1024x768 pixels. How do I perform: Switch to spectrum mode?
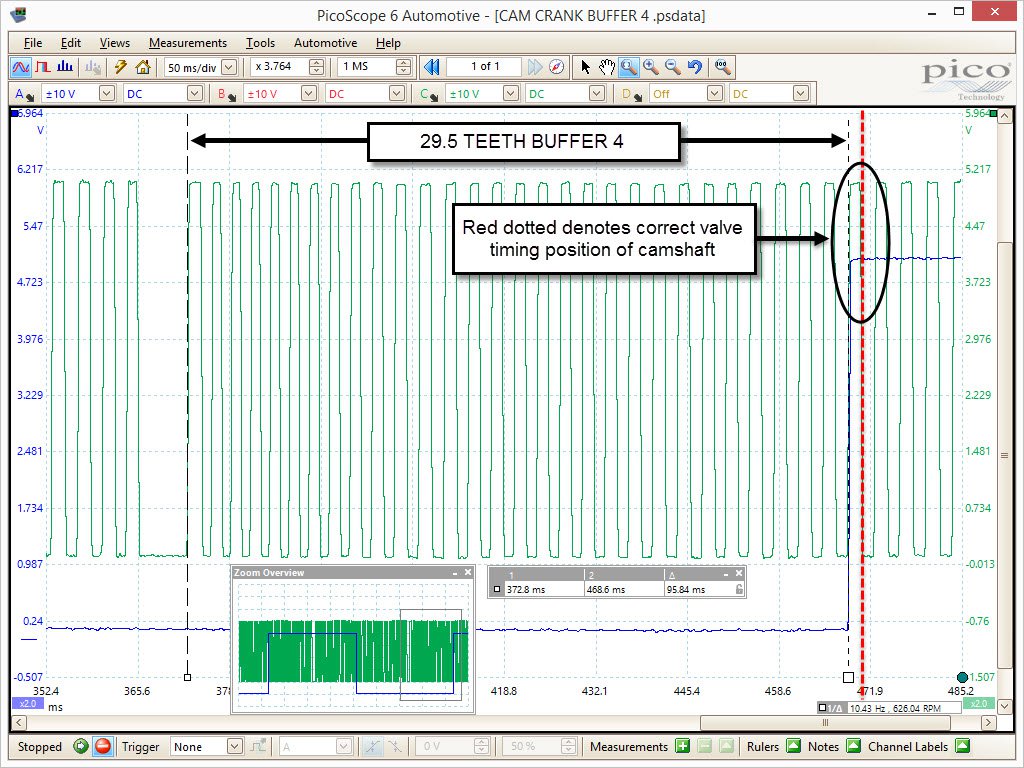(65, 68)
